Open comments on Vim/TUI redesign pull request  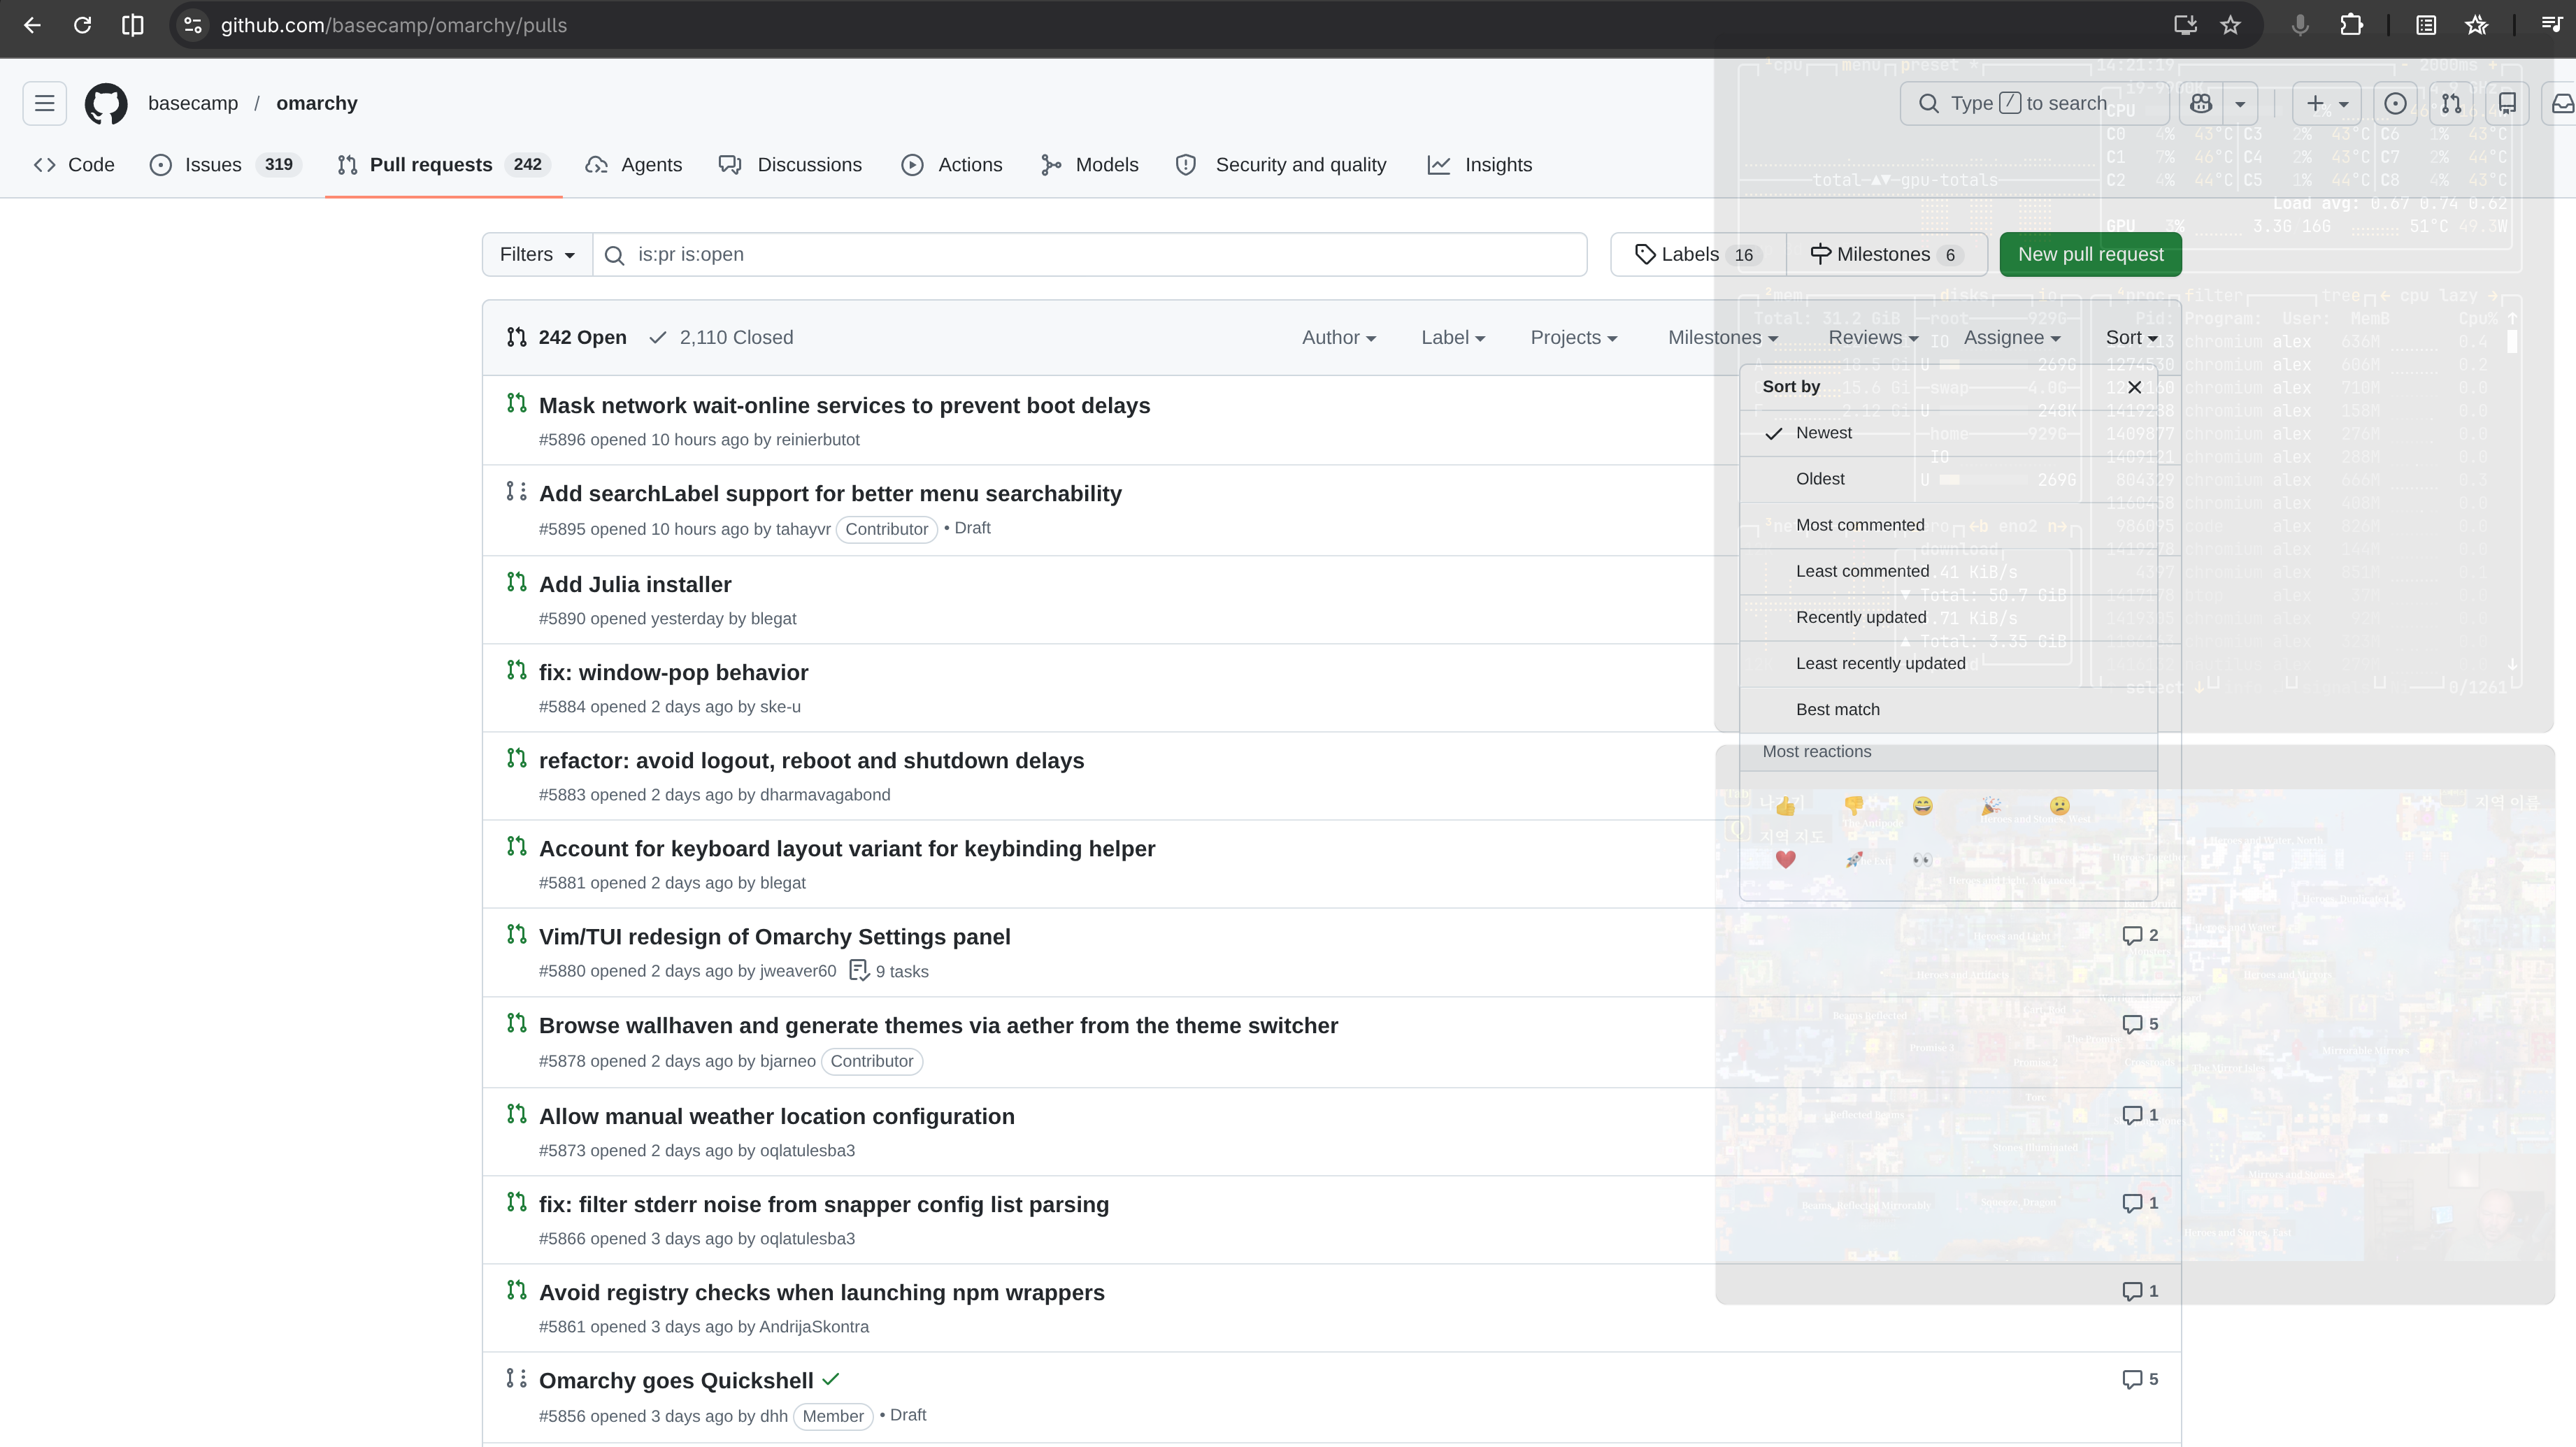click(x=2140, y=935)
